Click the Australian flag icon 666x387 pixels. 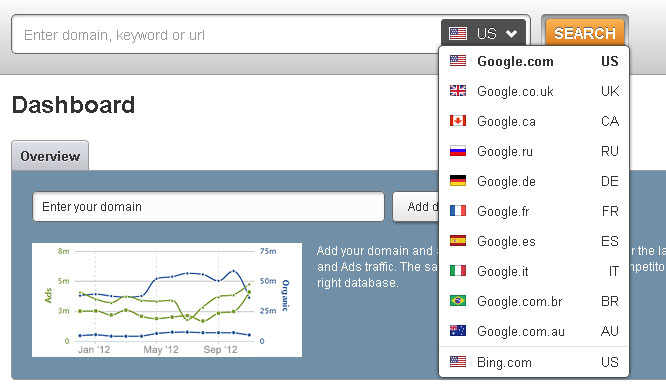point(458,331)
